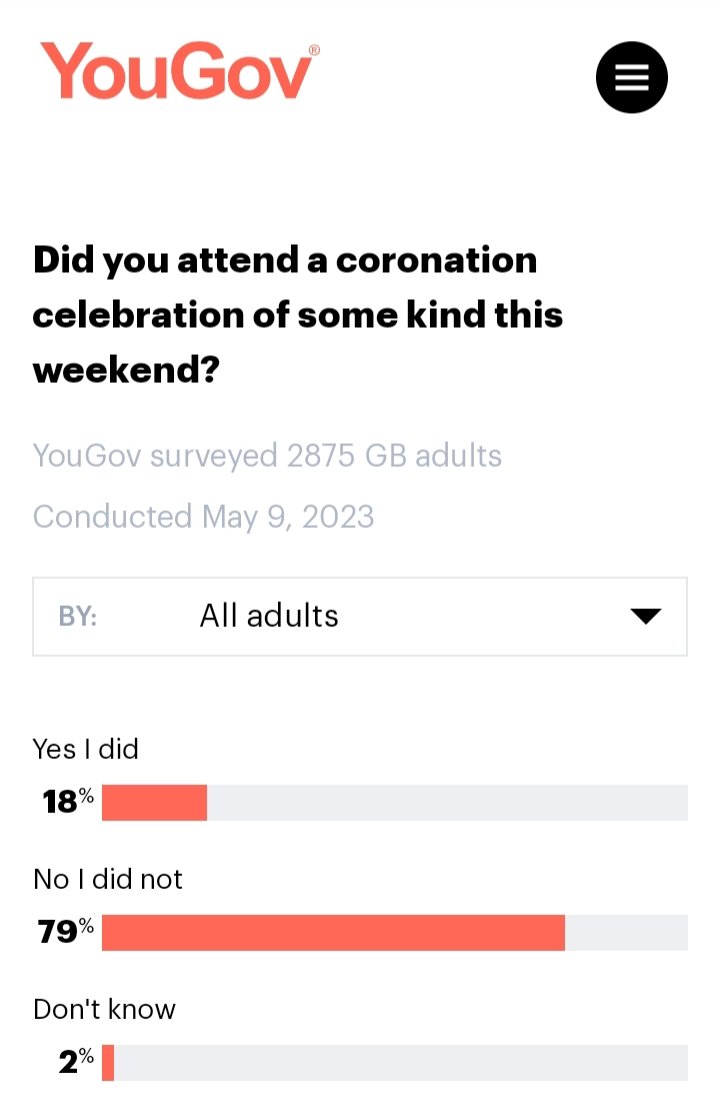Screen dimensions: 720x1096
Task: Click the 'BY:' label in filter
Action: tap(78, 616)
